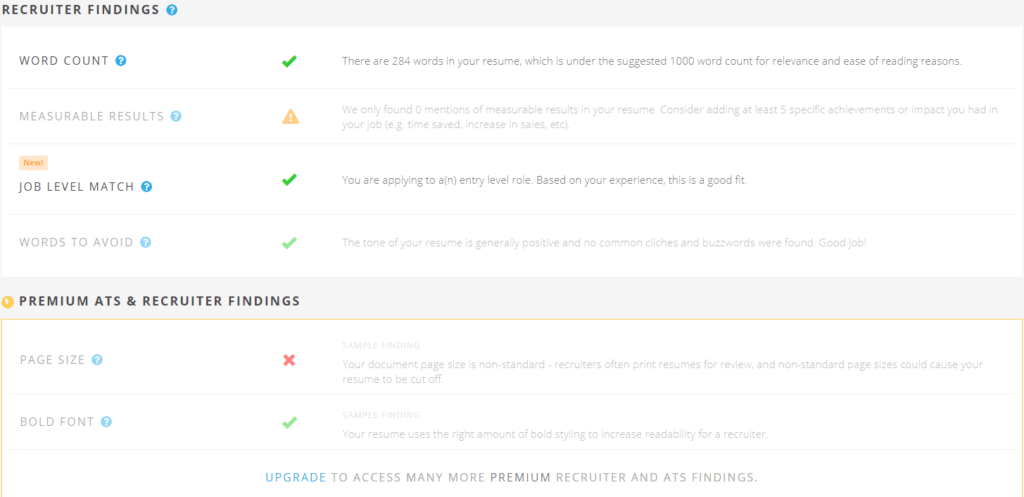Viewport: 1024px width, 497px height.
Task: Click the Upgrade link
Action: (x=296, y=477)
